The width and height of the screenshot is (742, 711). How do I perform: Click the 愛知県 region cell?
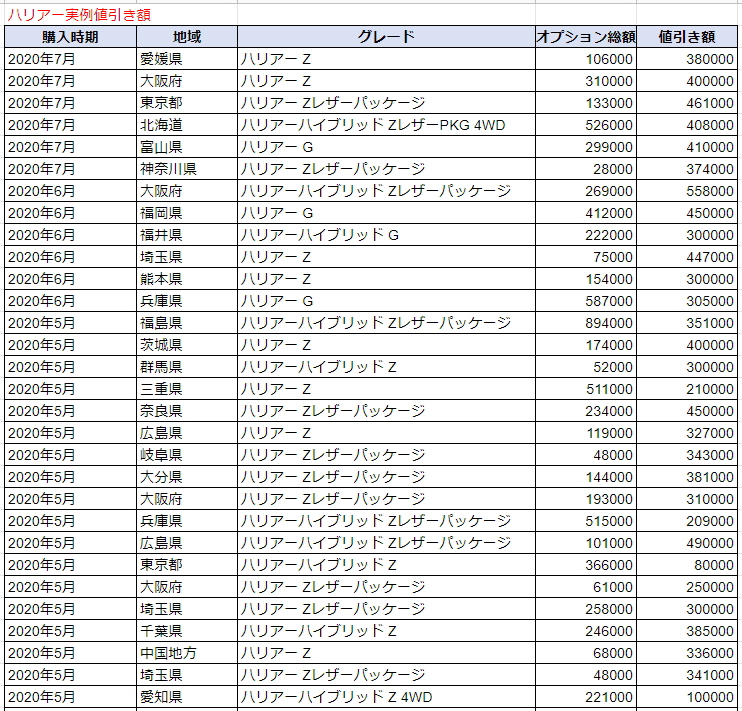(187, 697)
